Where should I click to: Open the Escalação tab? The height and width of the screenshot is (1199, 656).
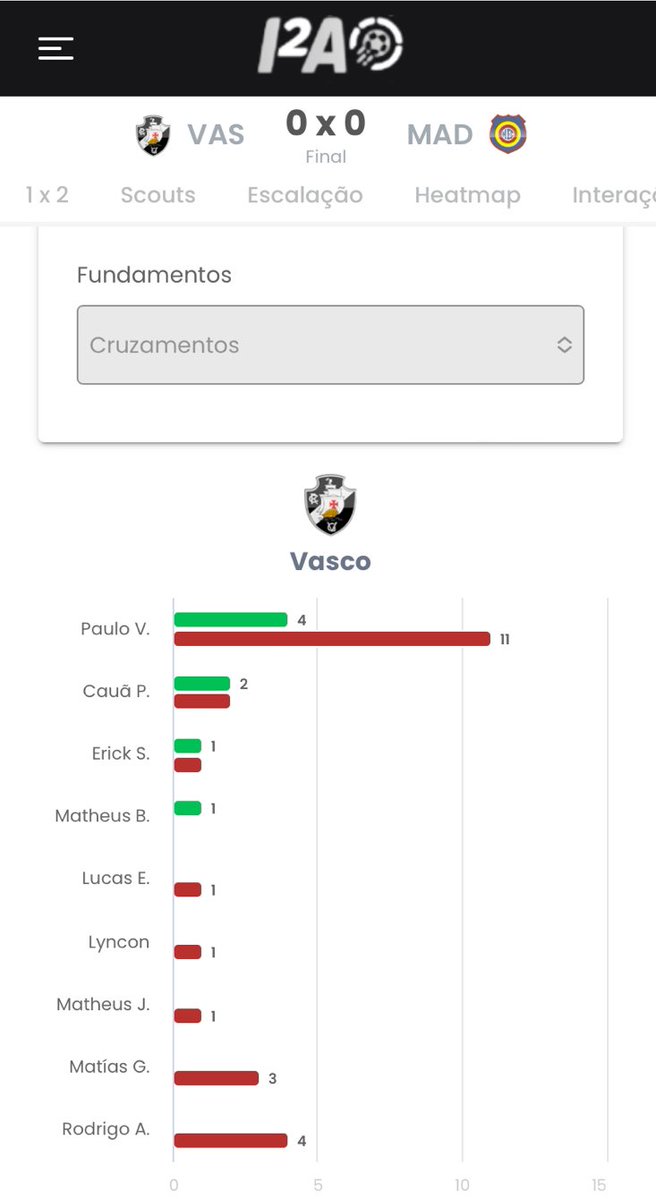305,195
